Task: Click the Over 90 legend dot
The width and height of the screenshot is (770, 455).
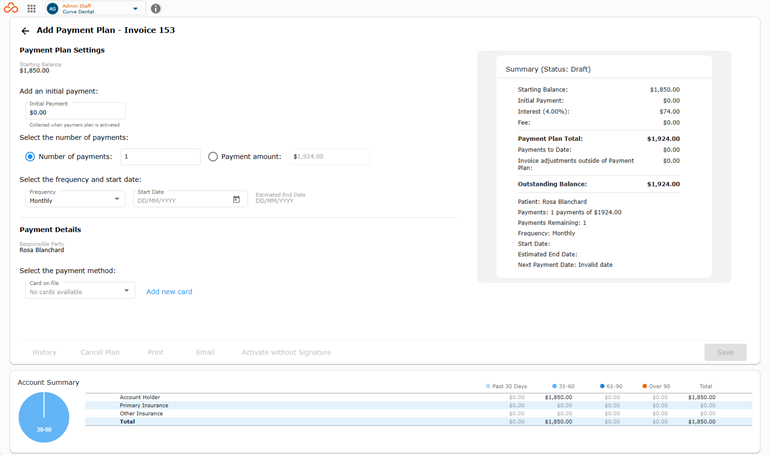Action: pos(644,386)
